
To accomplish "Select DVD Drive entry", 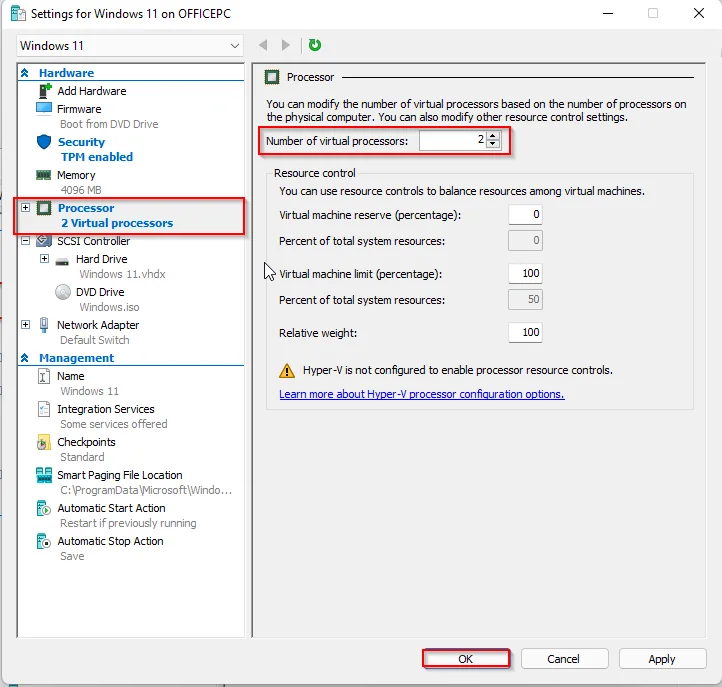I will pos(100,292).
